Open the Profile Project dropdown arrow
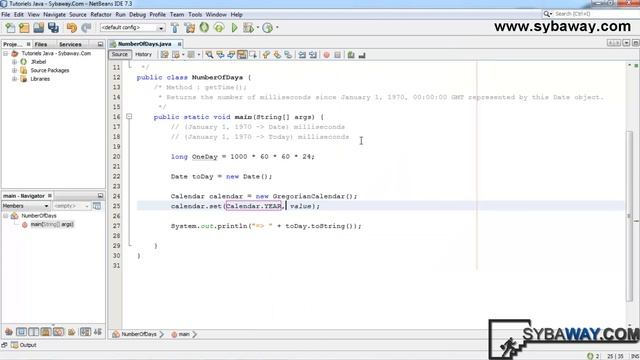Viewport: 640px width, 360px height. pyautogui.click(x=277, y=28)
